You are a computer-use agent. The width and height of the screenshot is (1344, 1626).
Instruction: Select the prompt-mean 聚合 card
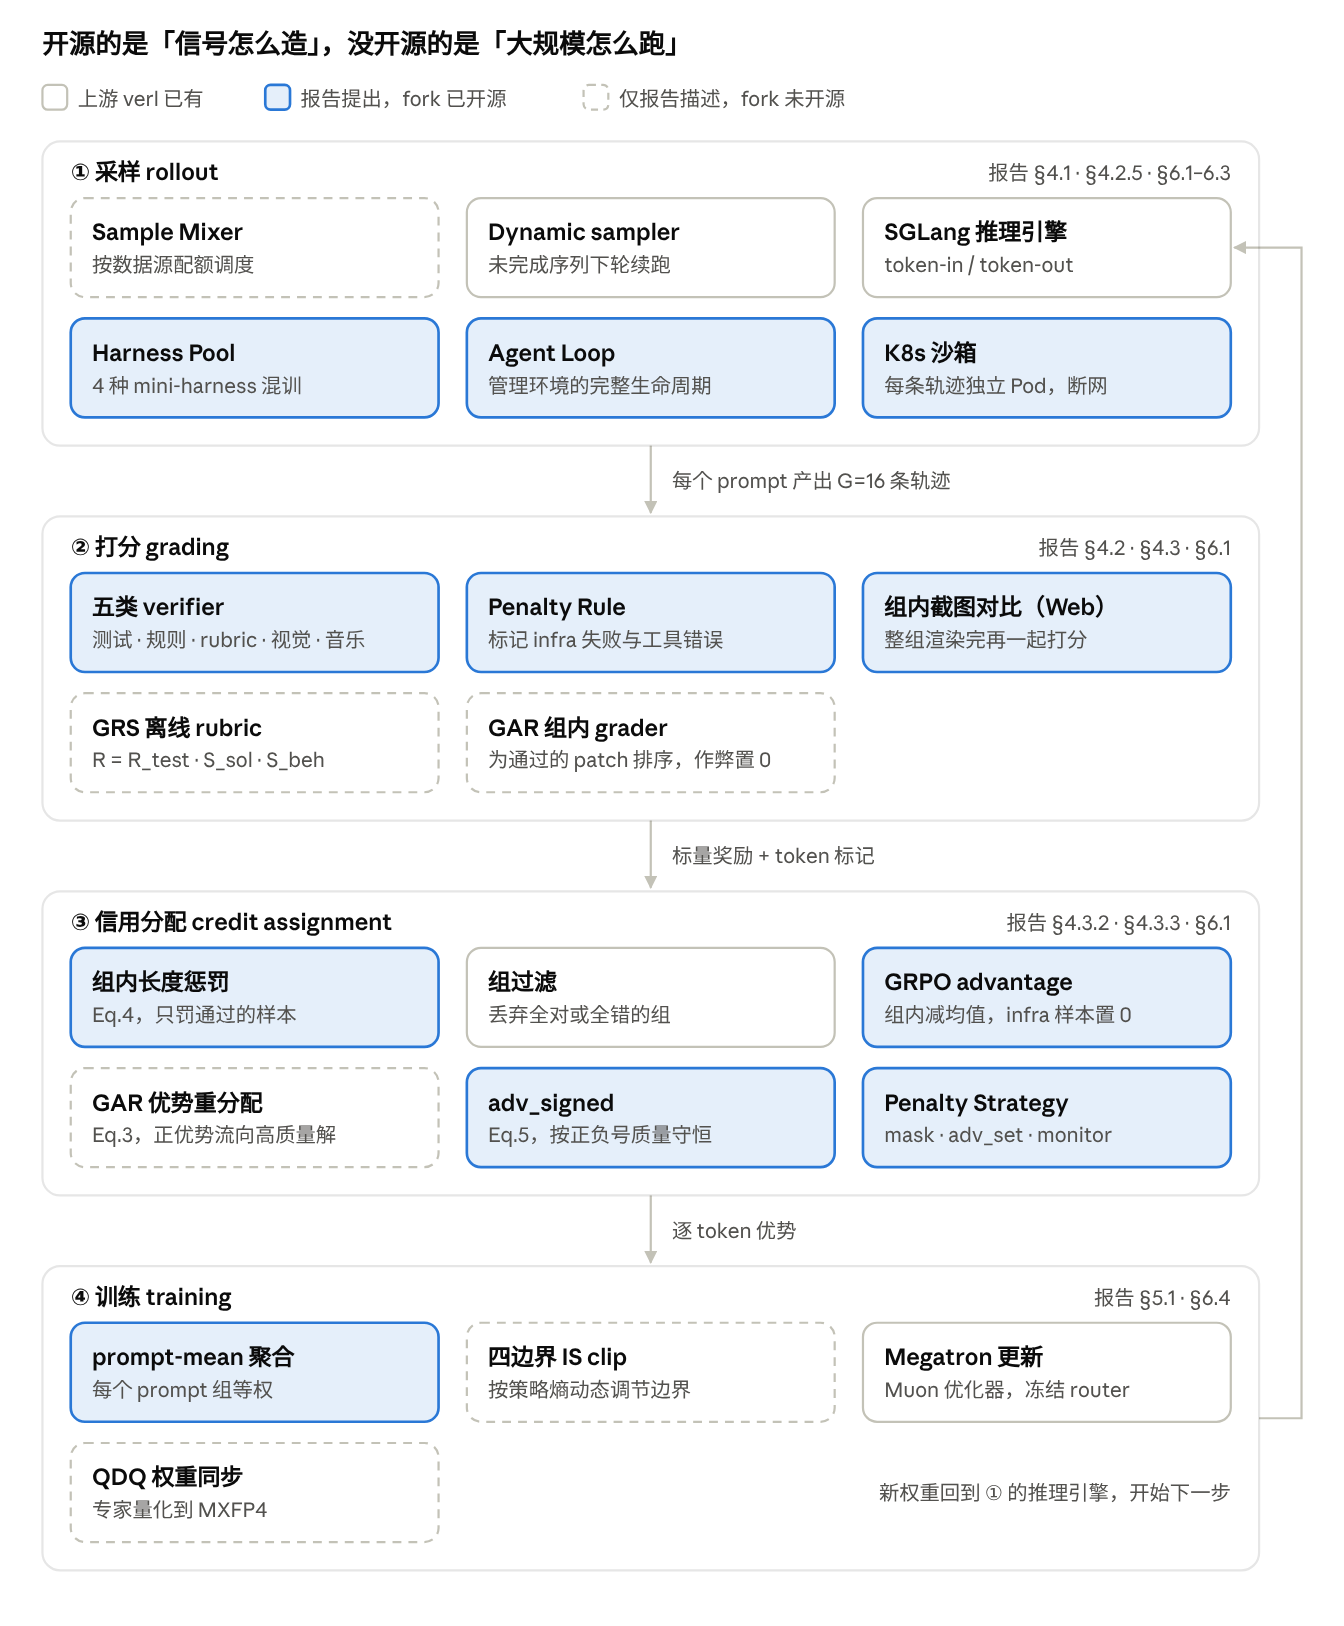tap(255, 1373)
